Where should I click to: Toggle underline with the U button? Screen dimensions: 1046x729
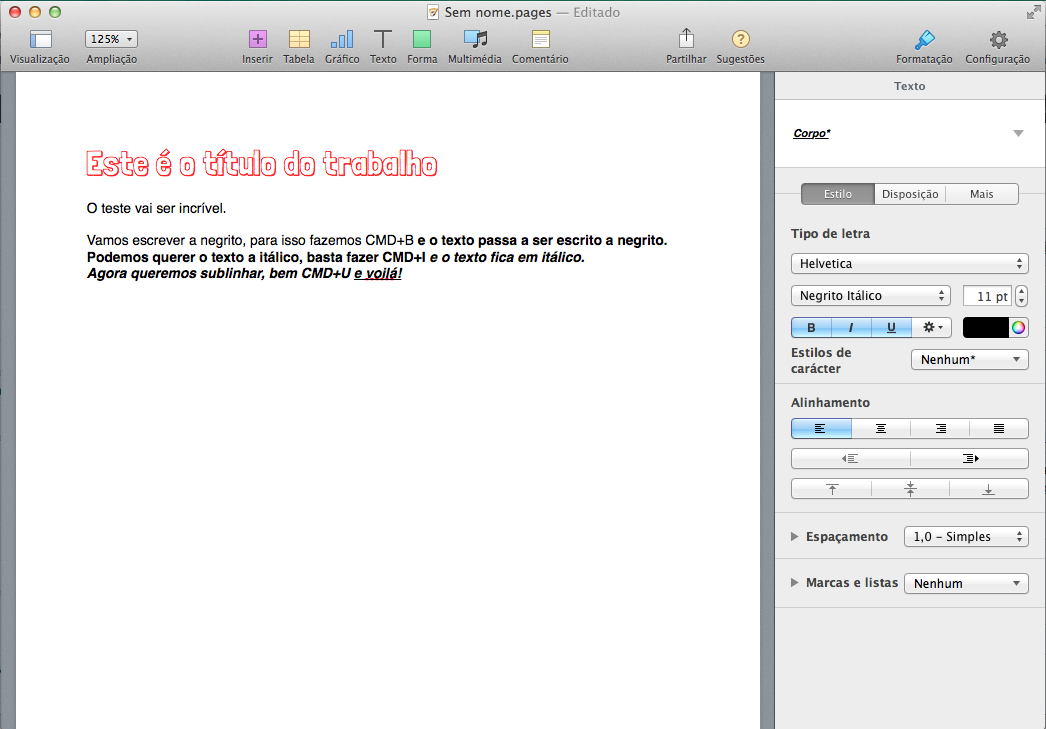point(891,327)
